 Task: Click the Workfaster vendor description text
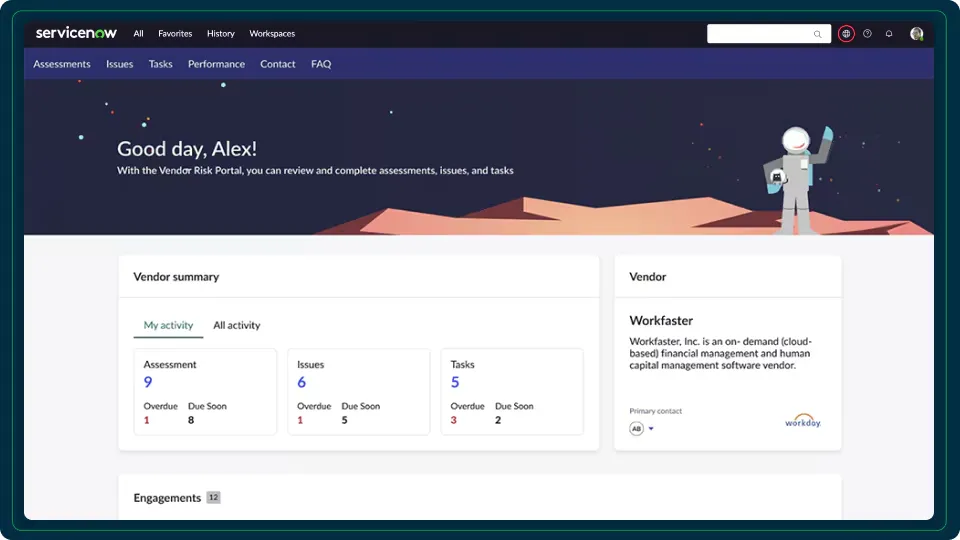pos(720,353)
